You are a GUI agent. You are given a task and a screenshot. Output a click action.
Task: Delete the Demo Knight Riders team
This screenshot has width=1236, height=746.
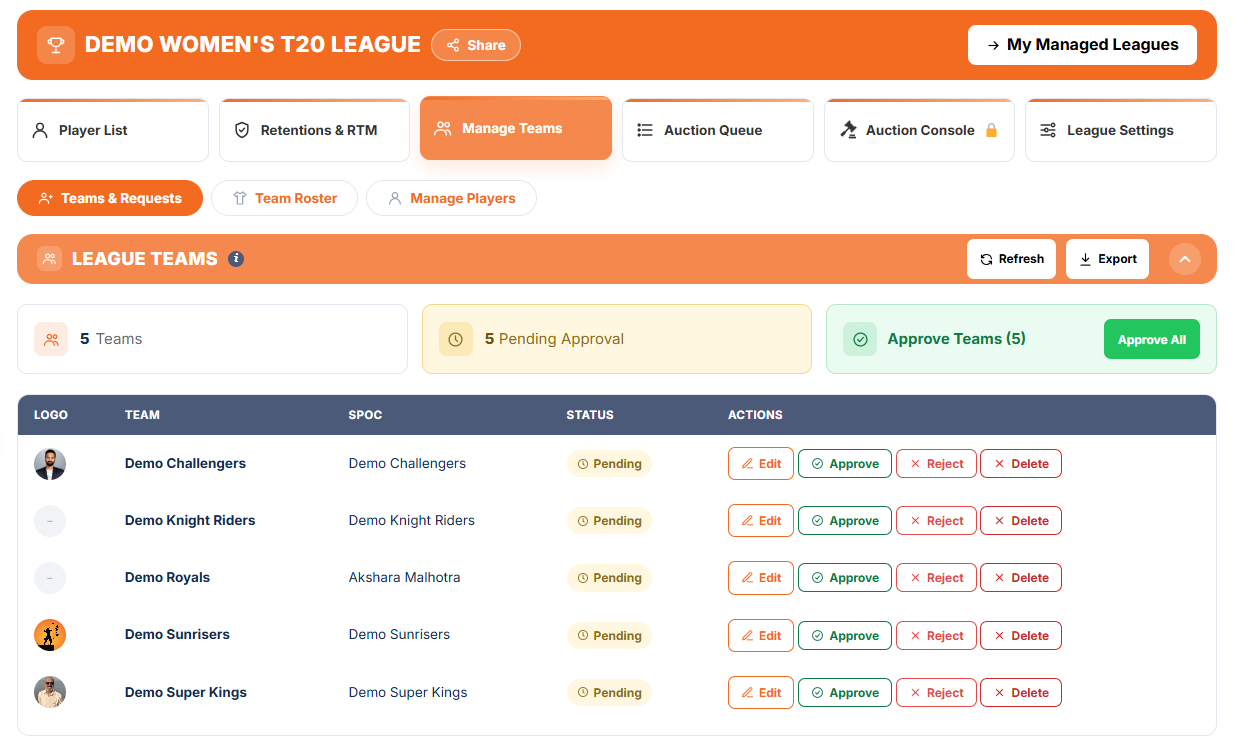[x=1021, y=521]
